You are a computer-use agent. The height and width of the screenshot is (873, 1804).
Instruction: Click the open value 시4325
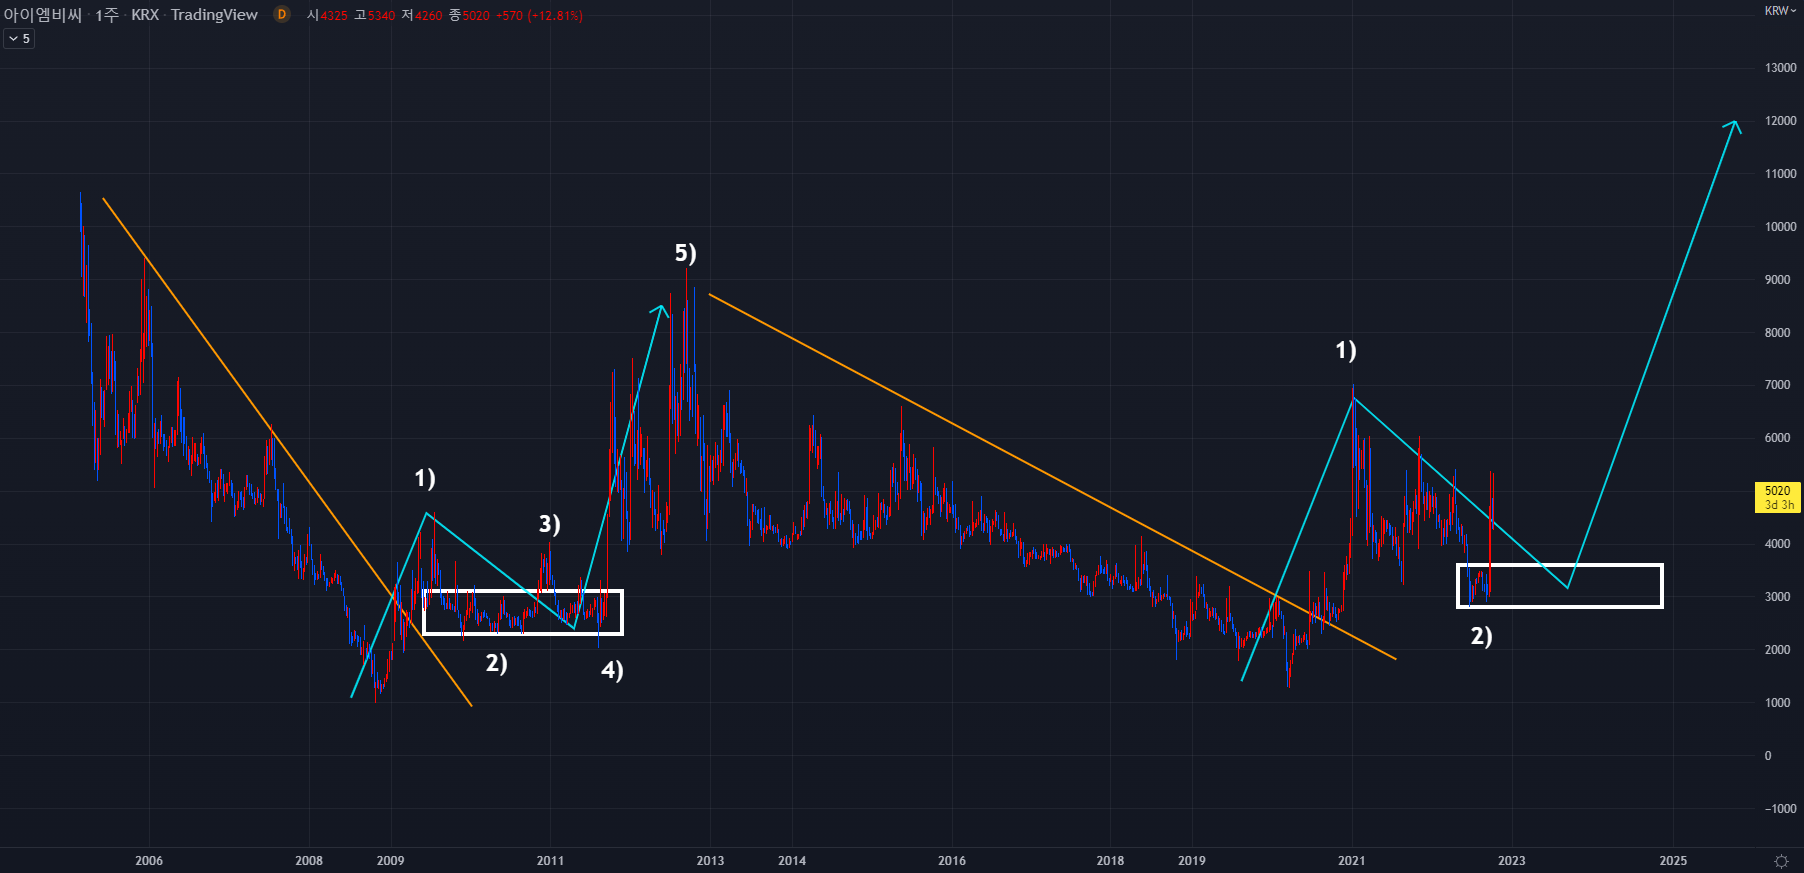coord(327,15)
